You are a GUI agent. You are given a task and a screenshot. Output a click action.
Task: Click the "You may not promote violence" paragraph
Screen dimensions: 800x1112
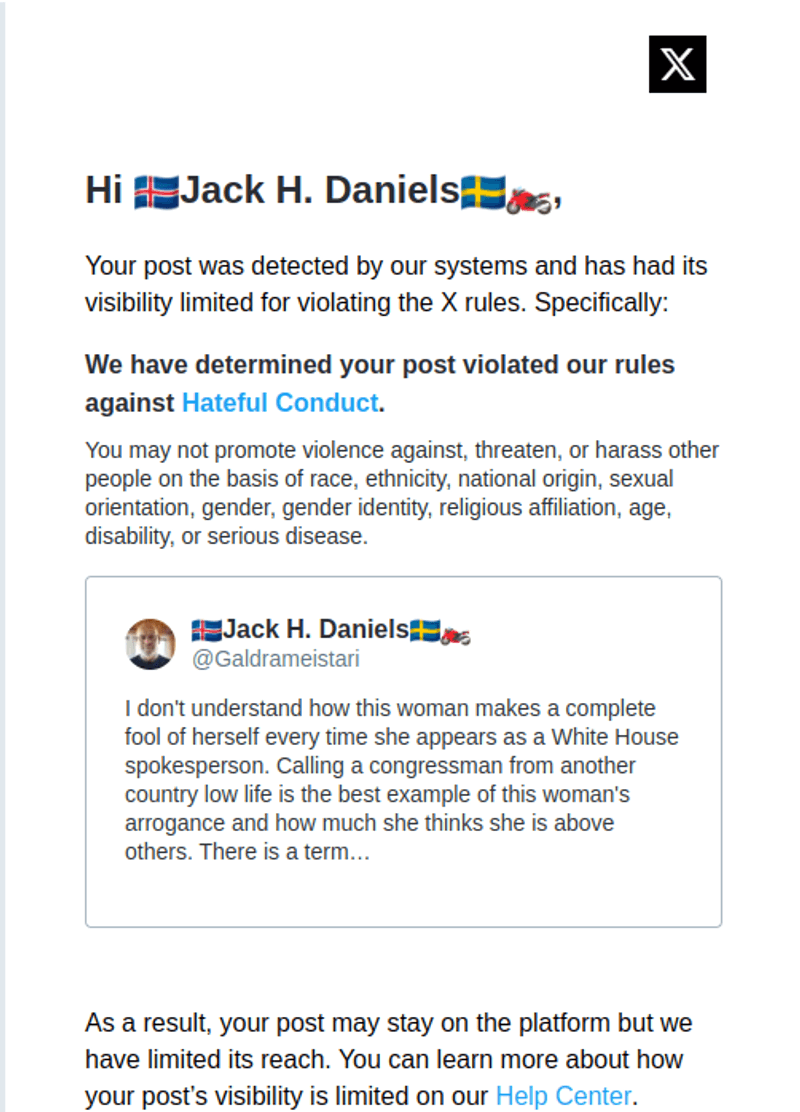click(402, 493)
